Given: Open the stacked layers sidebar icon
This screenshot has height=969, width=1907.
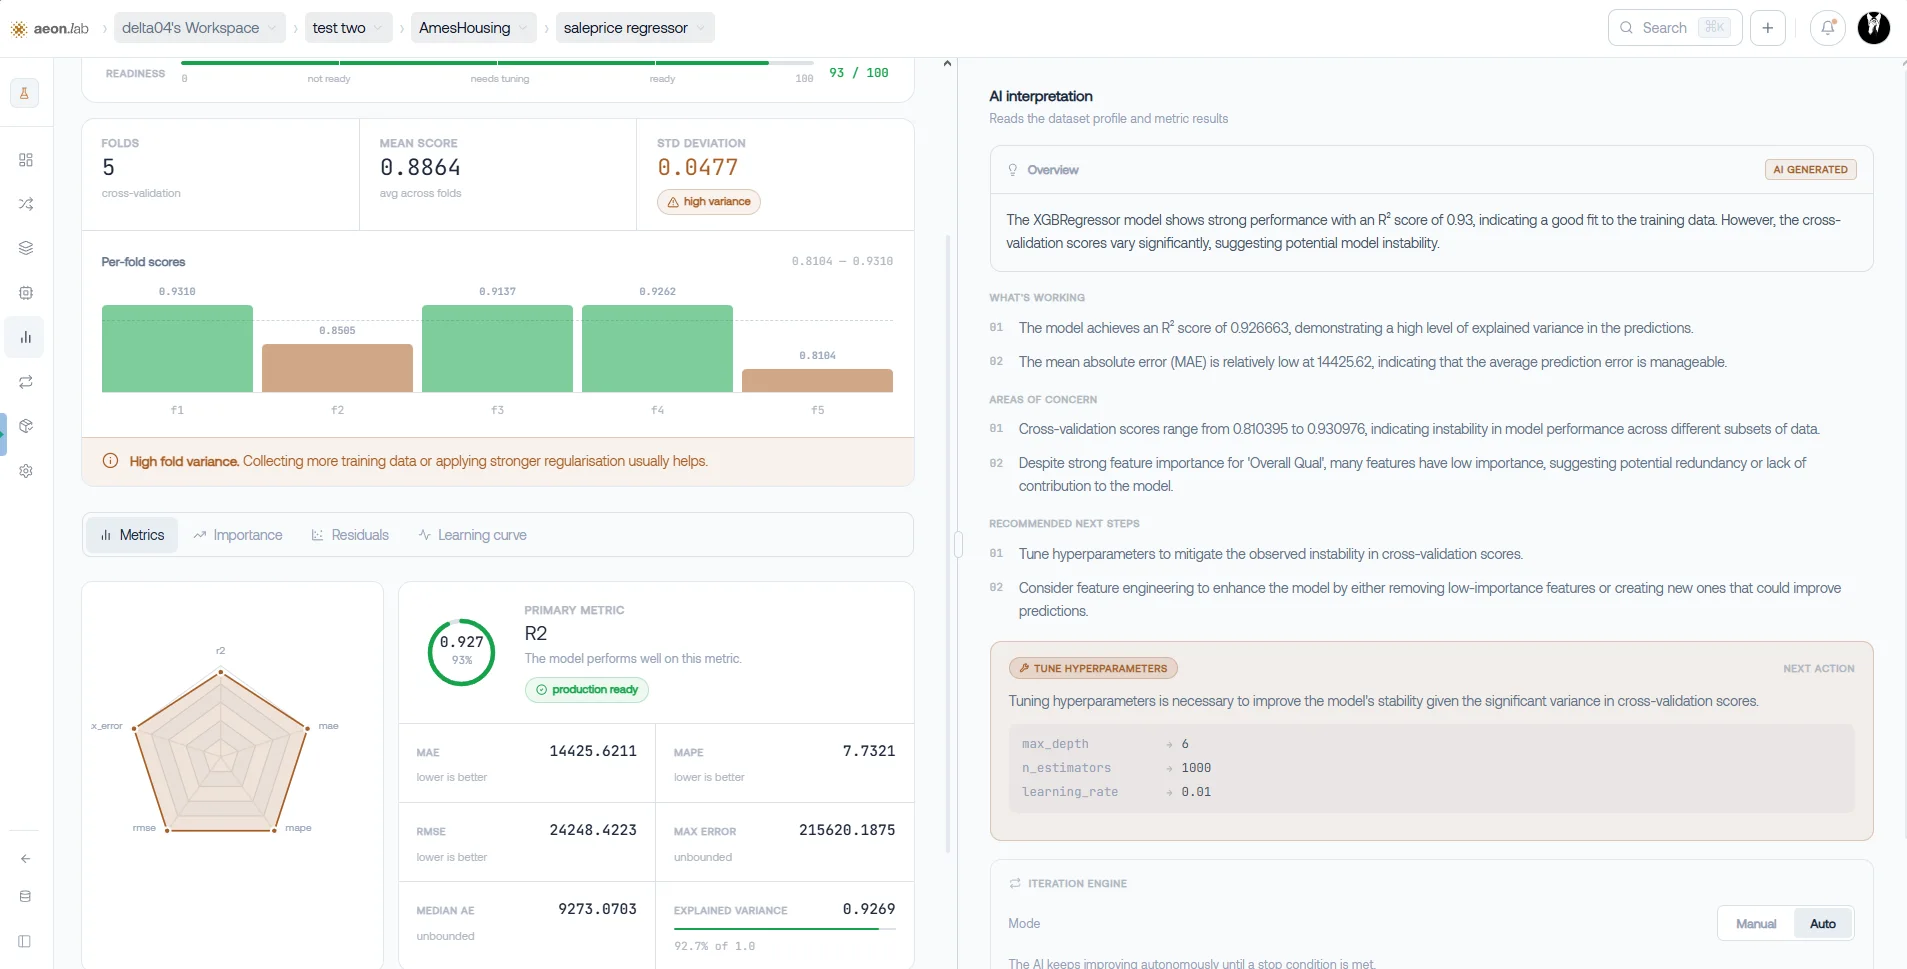Looking at the screenshot, I should [26, 248].
